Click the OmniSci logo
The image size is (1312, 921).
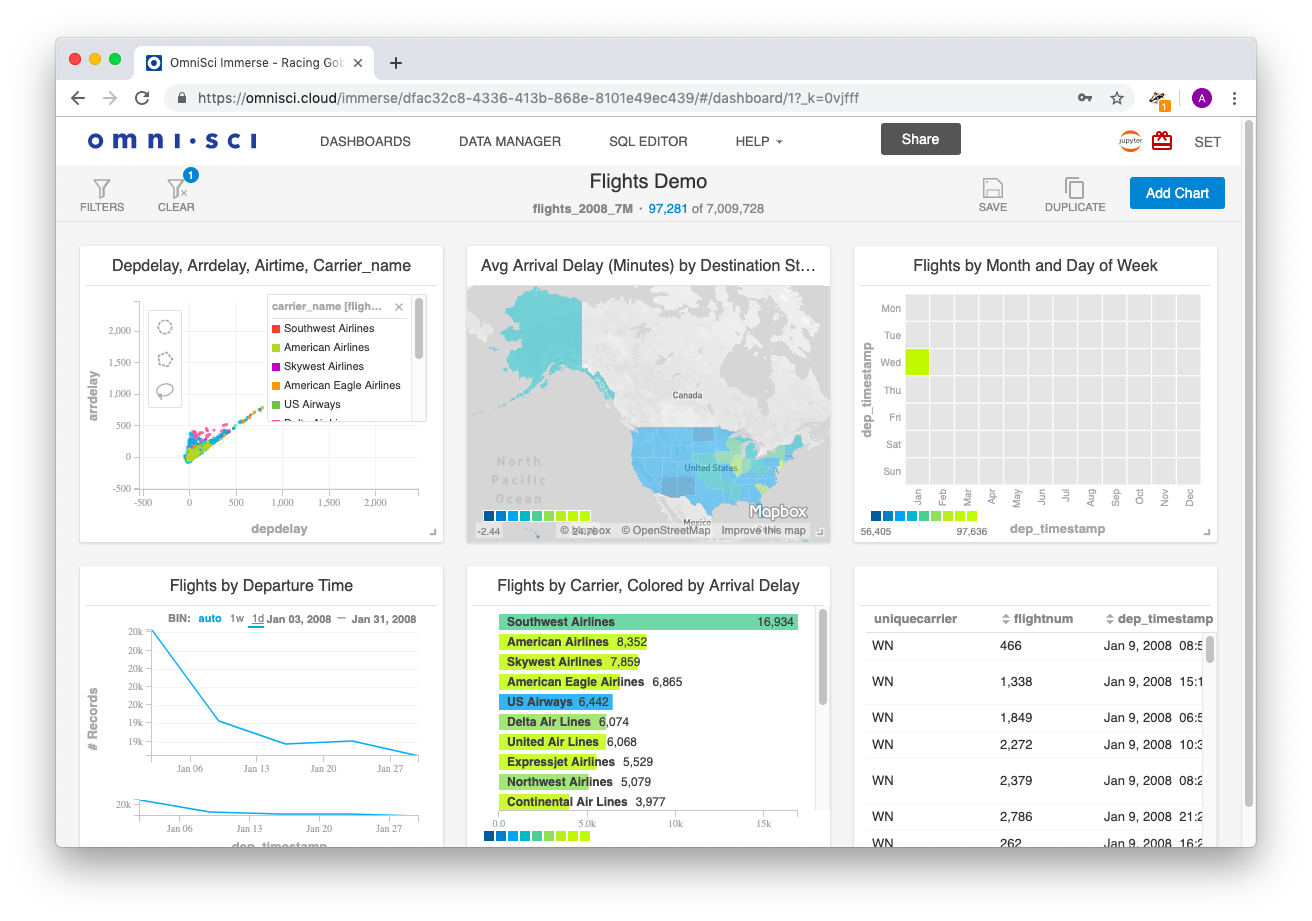coord(172,141)
